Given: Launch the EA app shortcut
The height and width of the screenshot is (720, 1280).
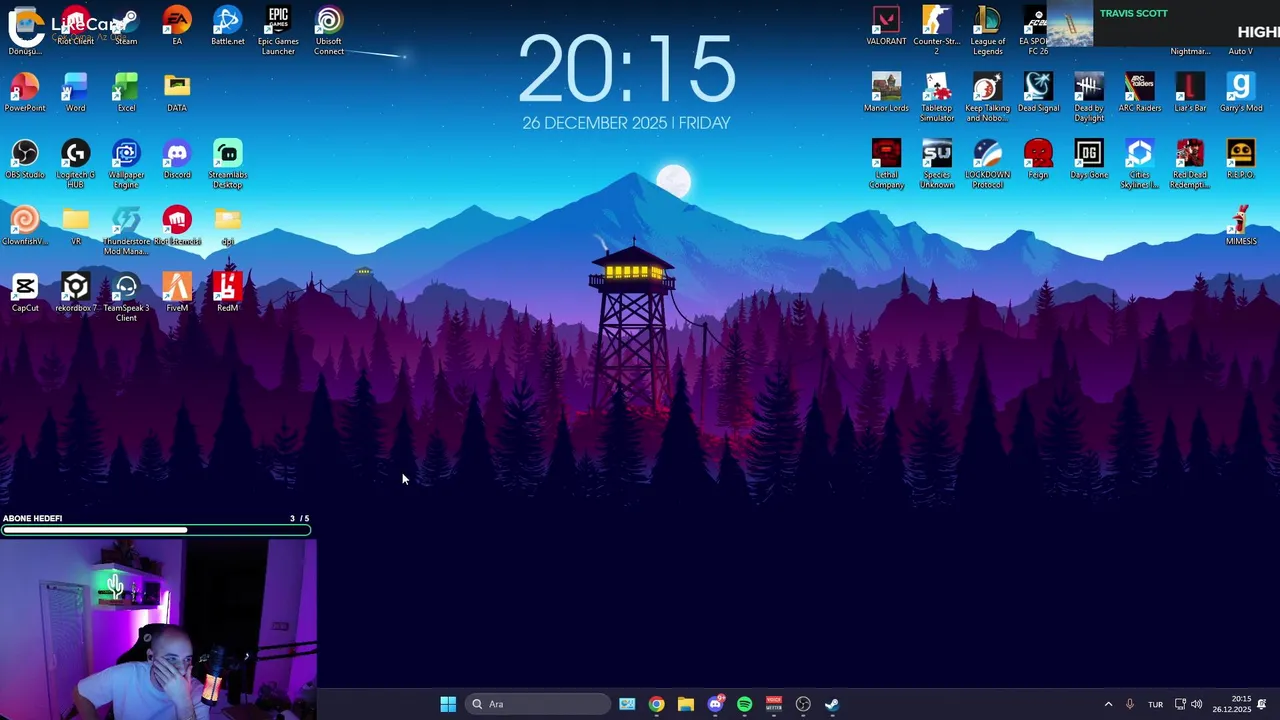Looking at the screenshot, I should (x=177, y=26).
